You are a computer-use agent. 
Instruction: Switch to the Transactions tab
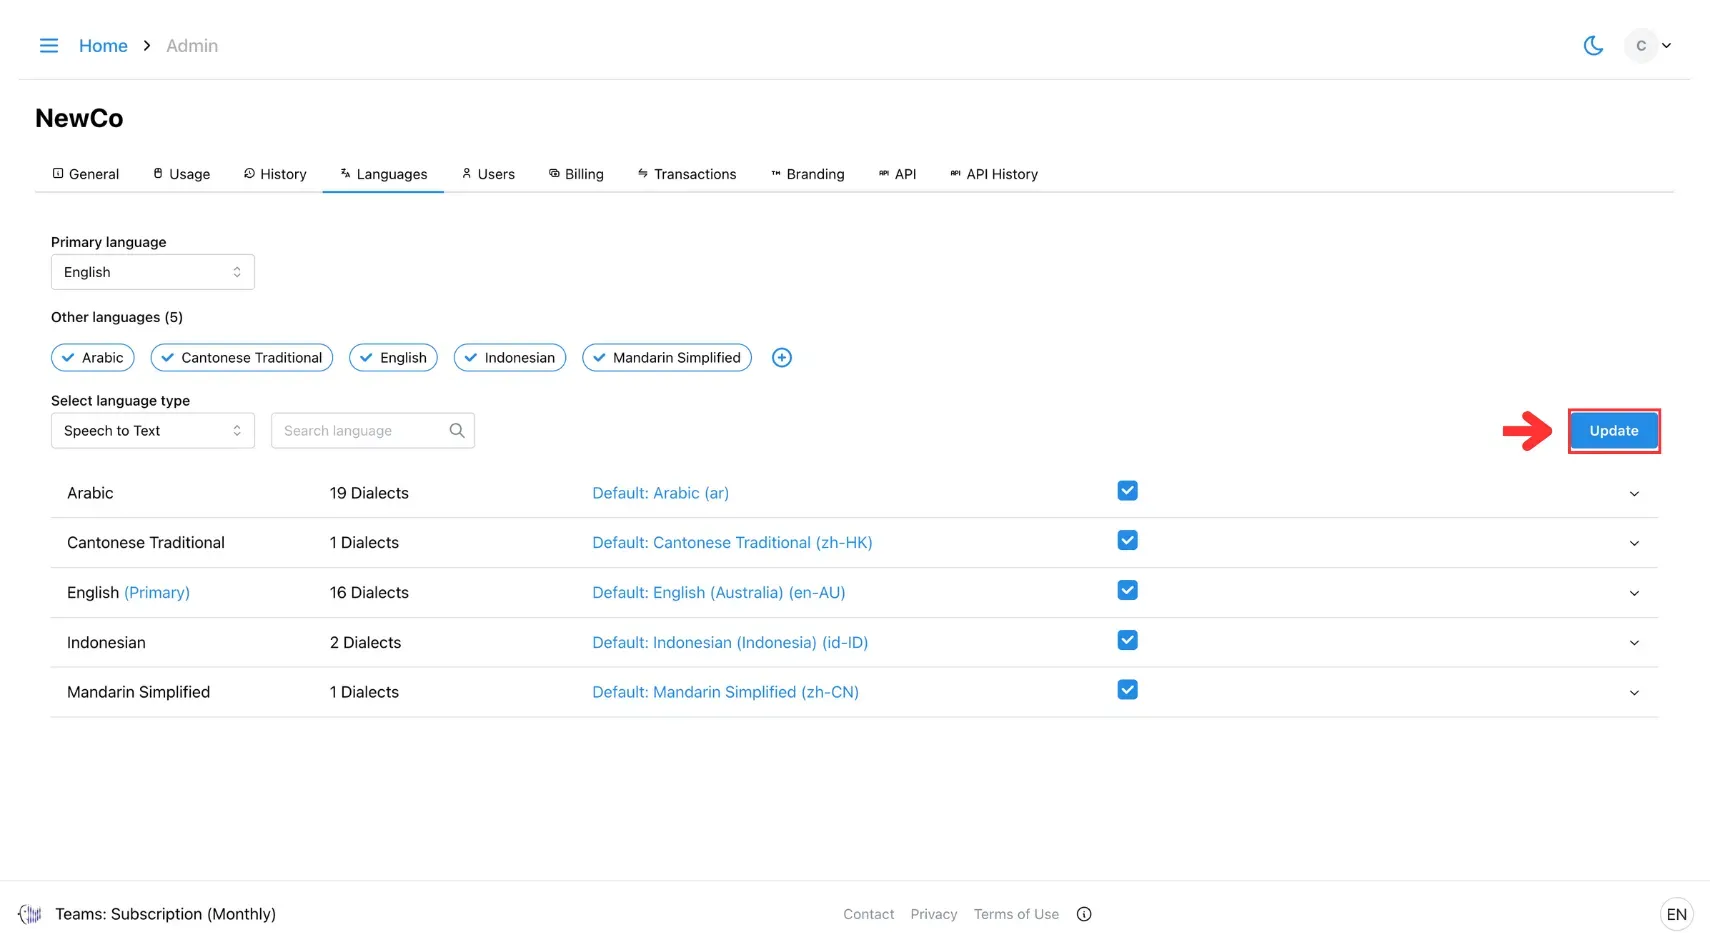point(687,174)
